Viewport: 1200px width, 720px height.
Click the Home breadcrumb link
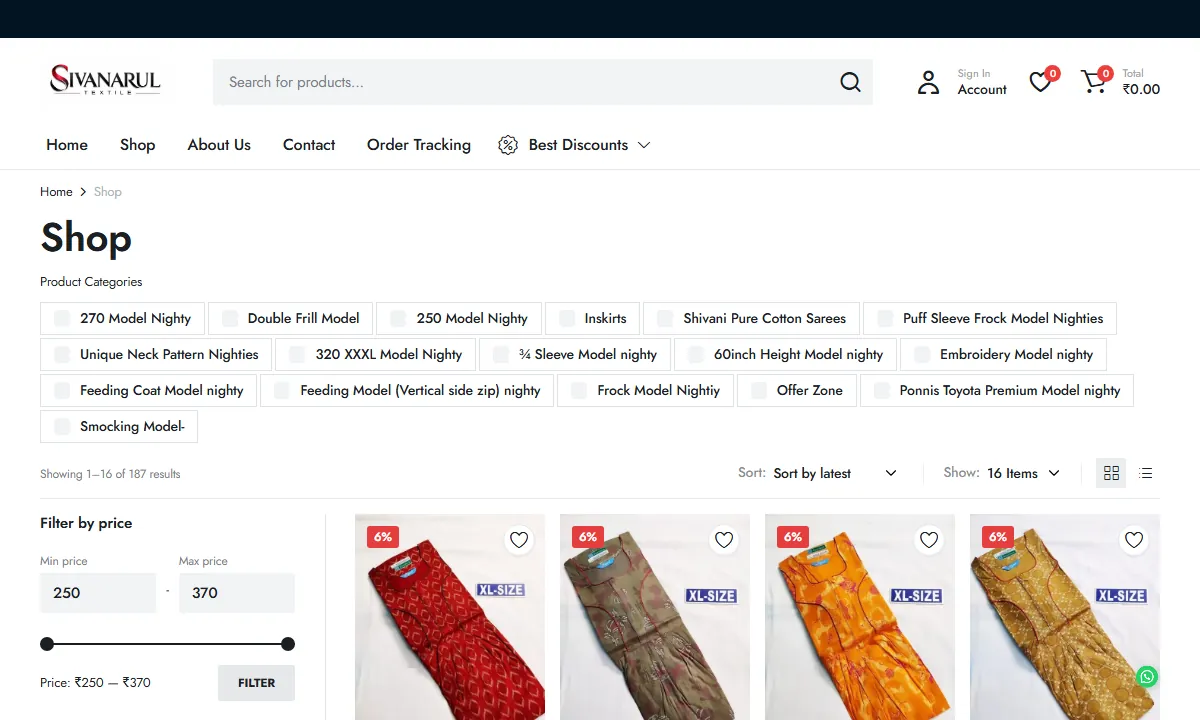(56, 192)
